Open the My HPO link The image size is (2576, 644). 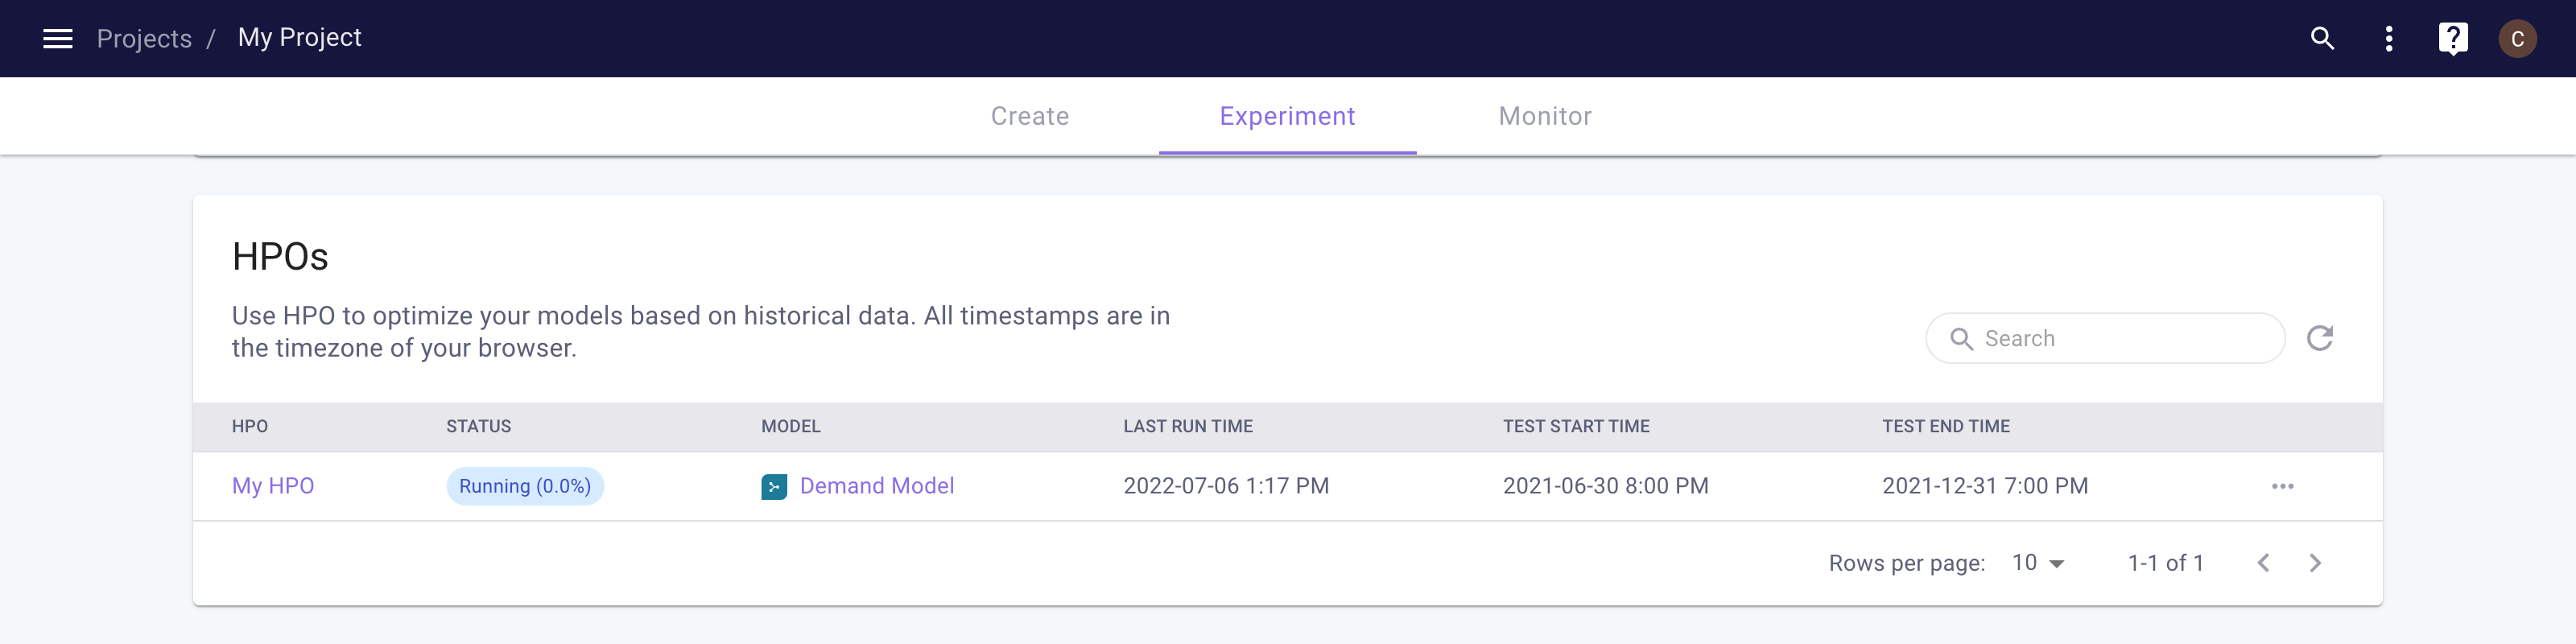[x=273, y=486]
